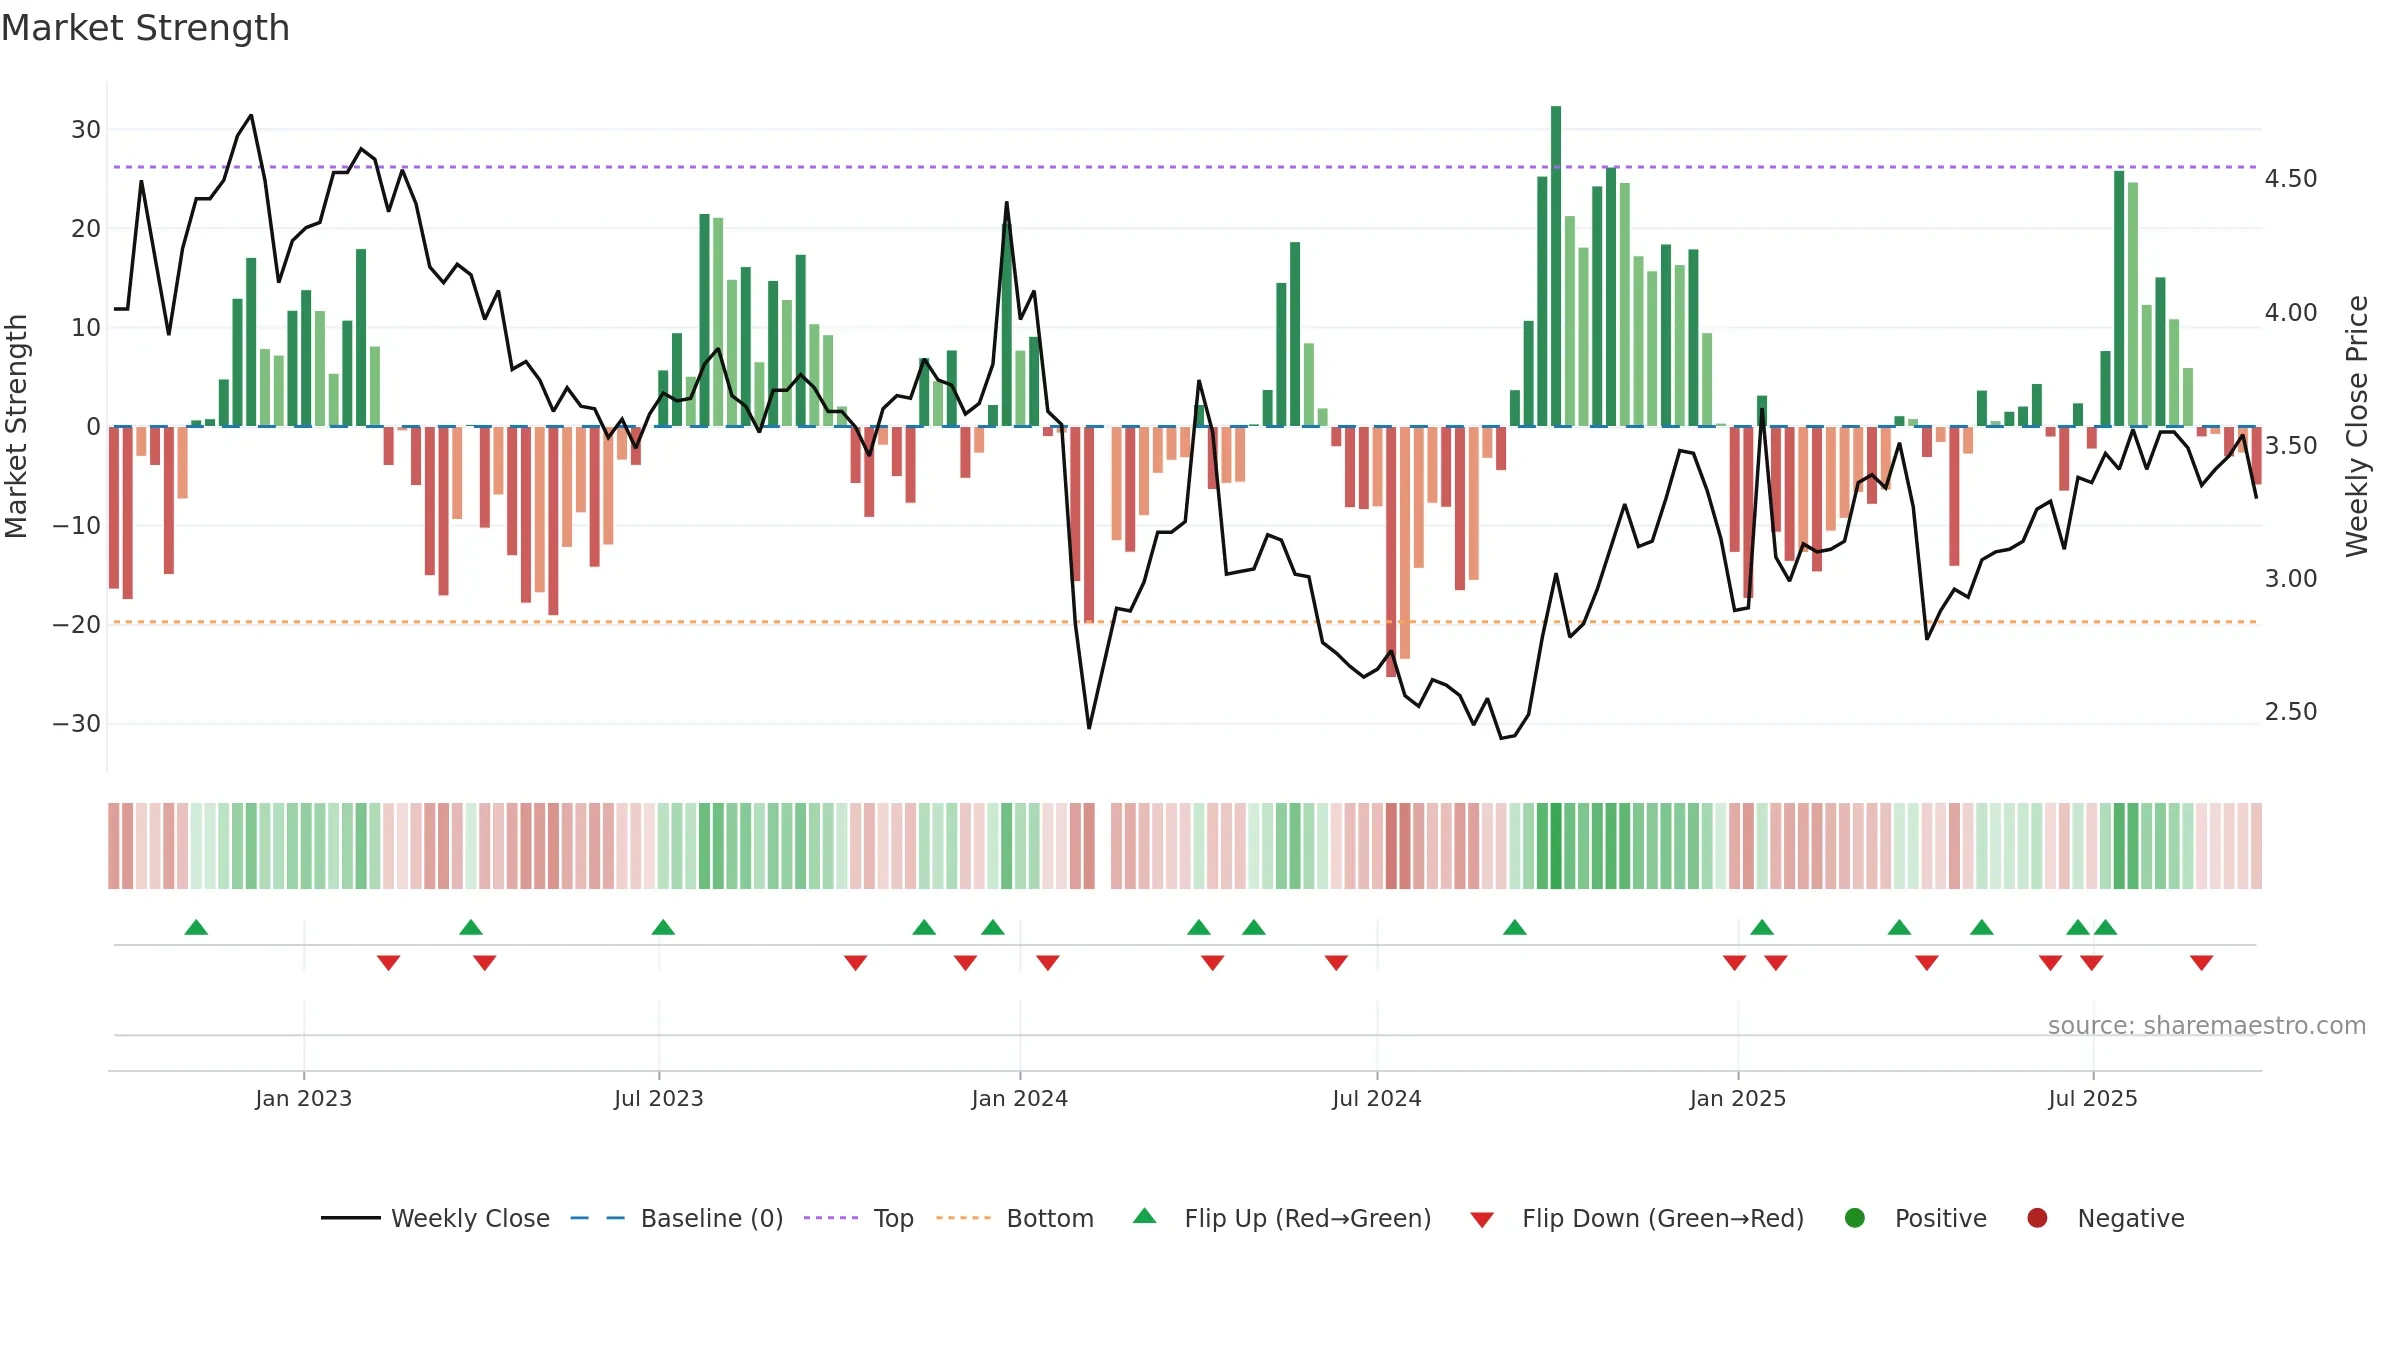
Task: Click the tallest green bar above 30
Action: [1556, 266]
